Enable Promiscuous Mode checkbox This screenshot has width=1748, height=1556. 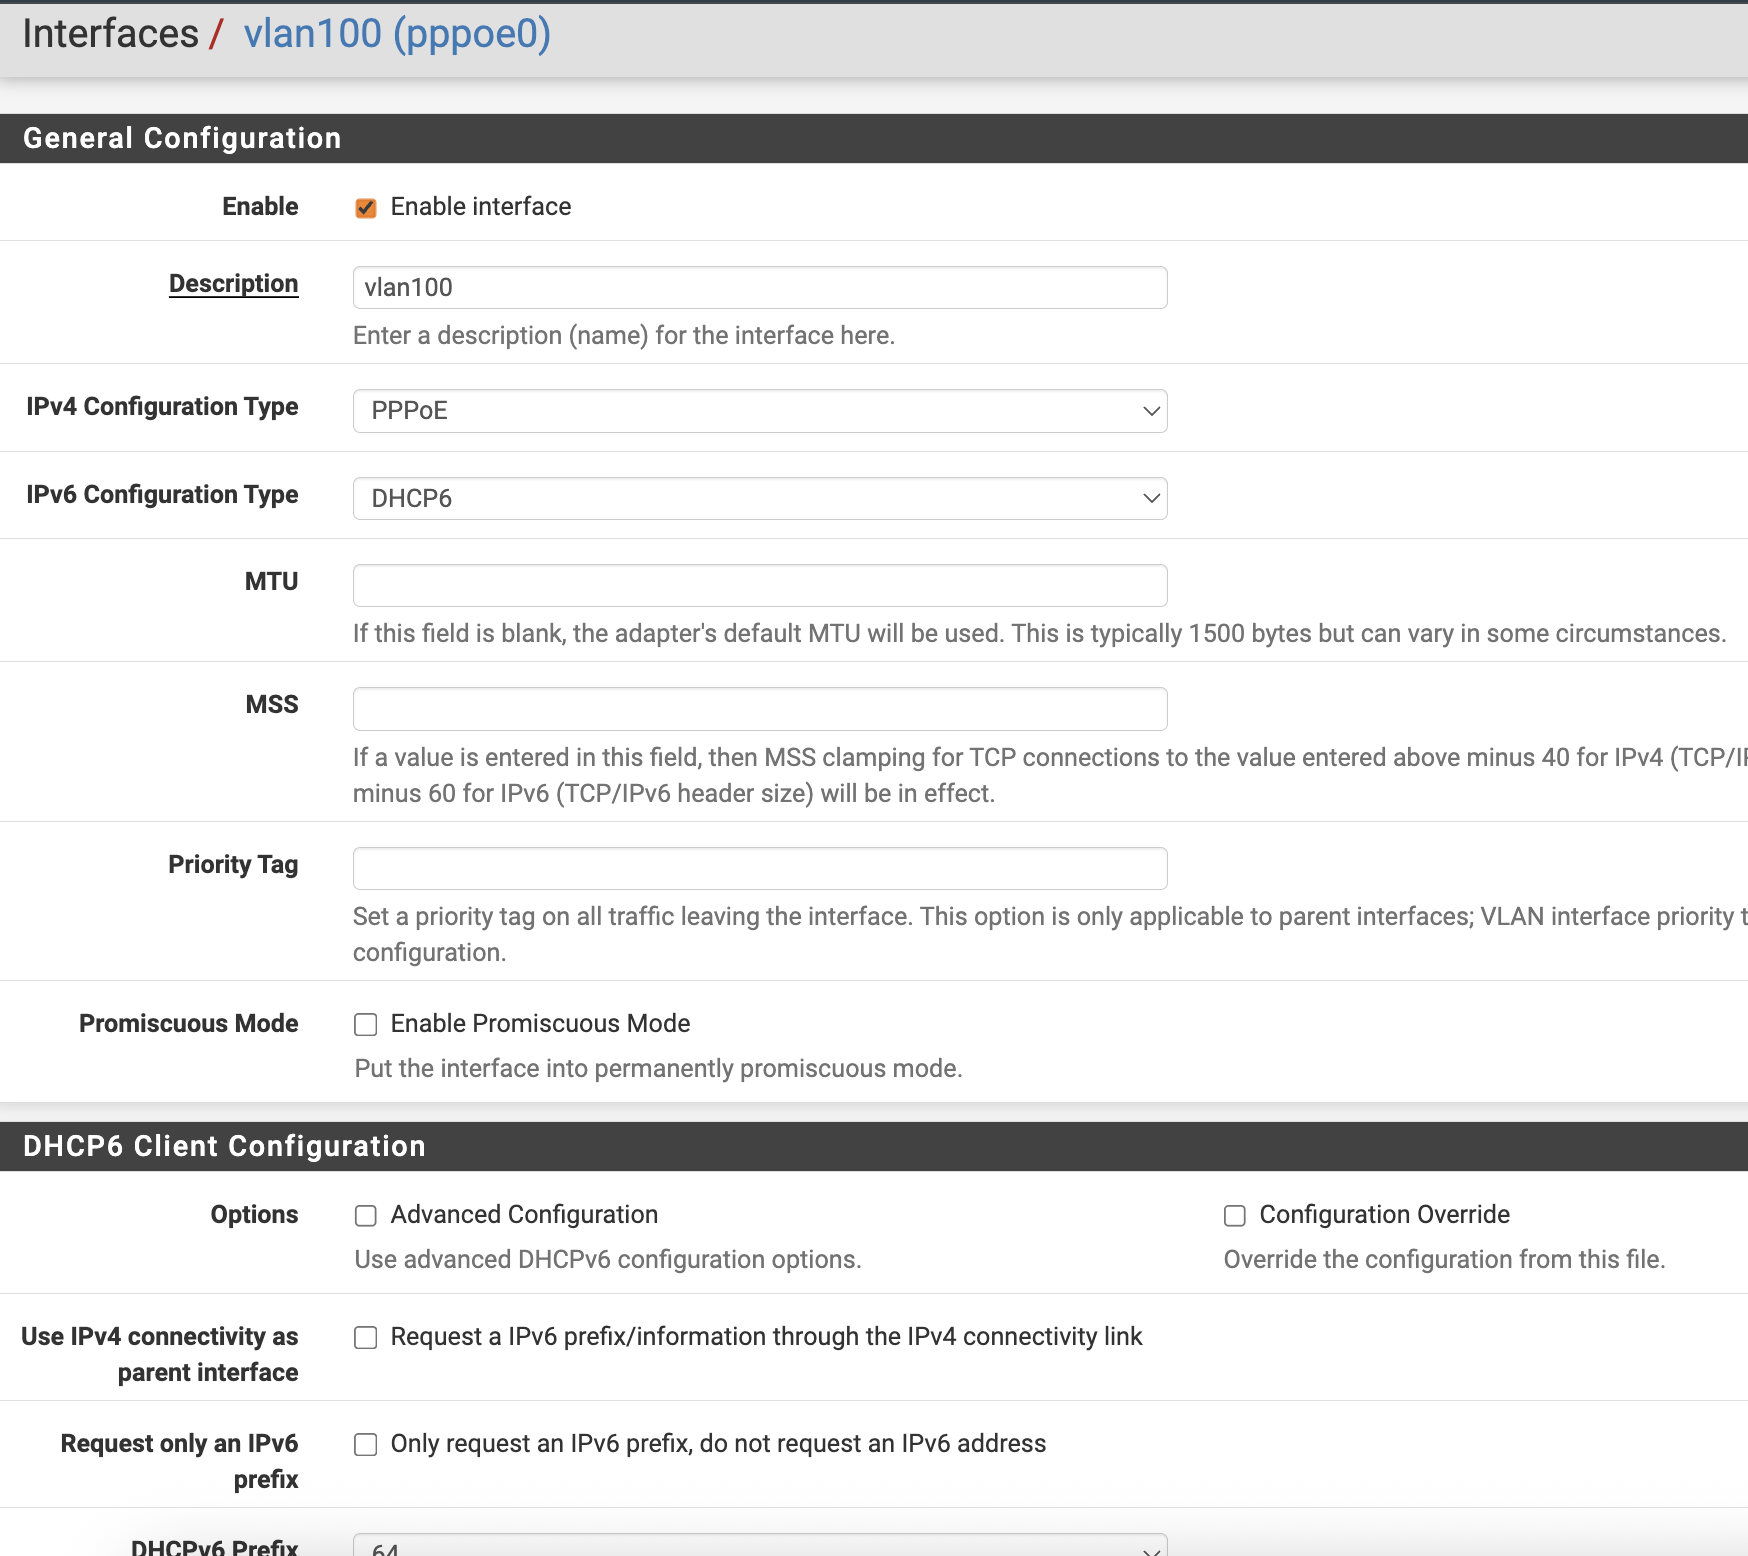point(366,1024)
